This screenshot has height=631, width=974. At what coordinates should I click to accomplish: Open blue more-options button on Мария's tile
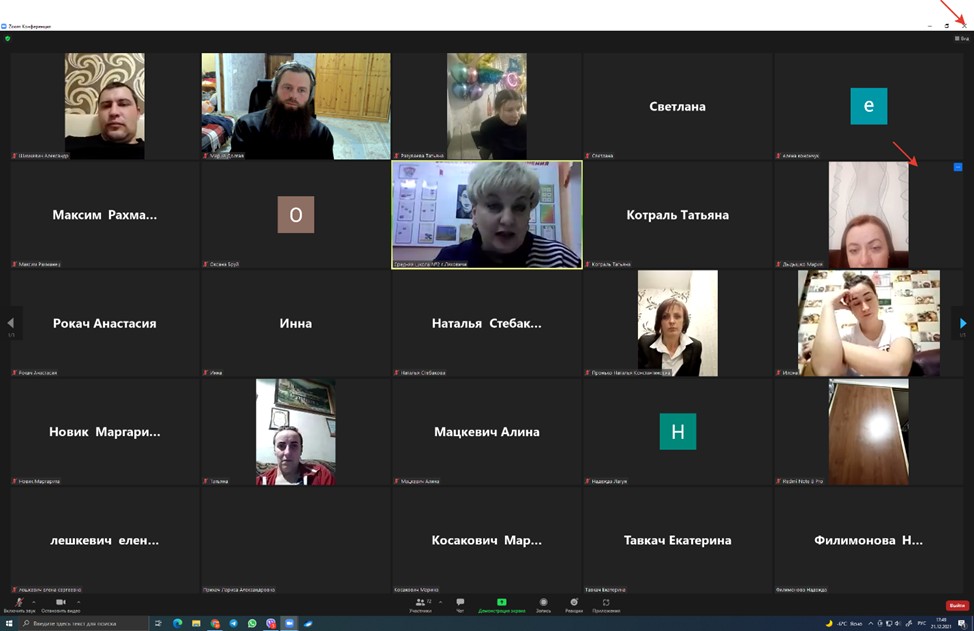click(957, 167)
